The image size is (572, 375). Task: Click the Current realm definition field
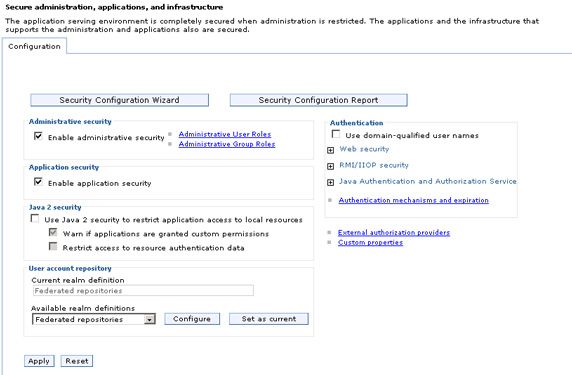click(x=143, y=291)
